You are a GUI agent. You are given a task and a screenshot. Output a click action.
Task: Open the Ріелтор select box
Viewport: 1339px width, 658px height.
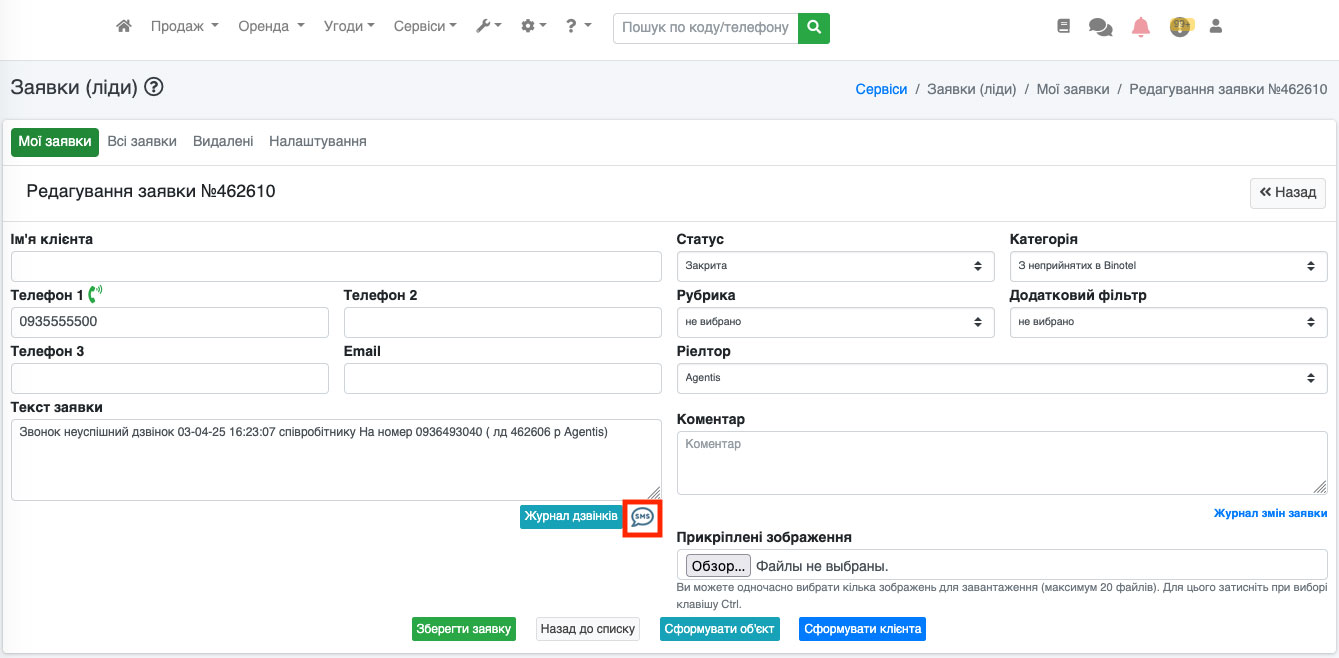[1002, 378]
